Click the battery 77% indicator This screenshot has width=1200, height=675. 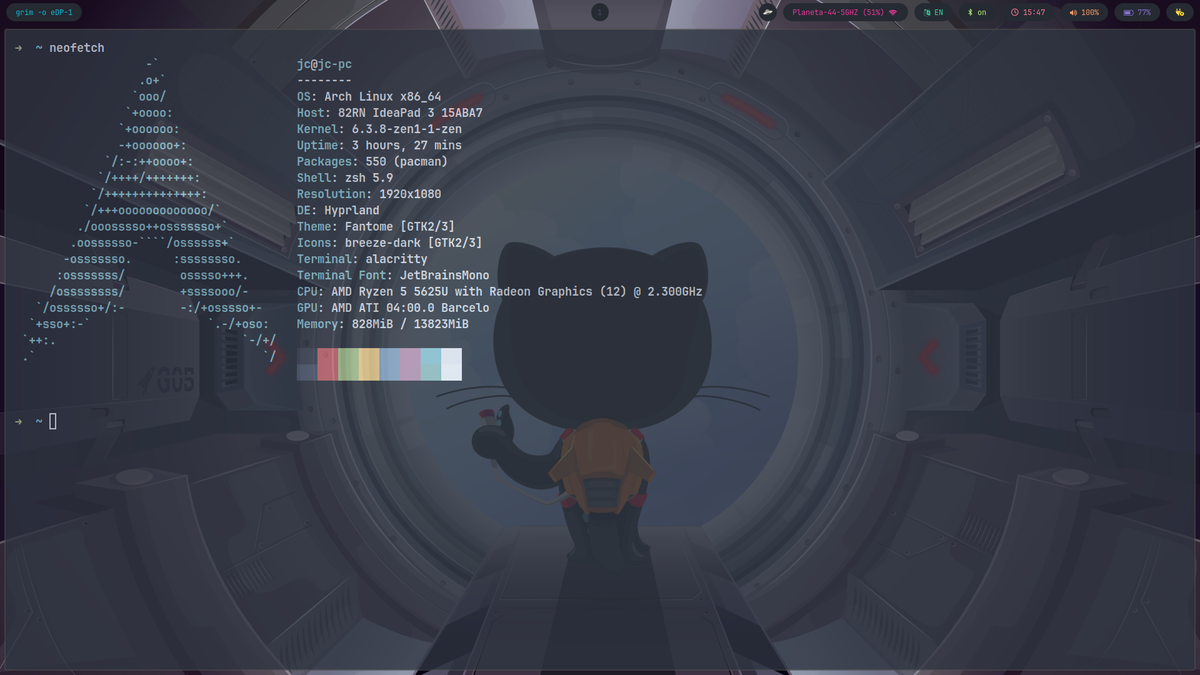1138,12
